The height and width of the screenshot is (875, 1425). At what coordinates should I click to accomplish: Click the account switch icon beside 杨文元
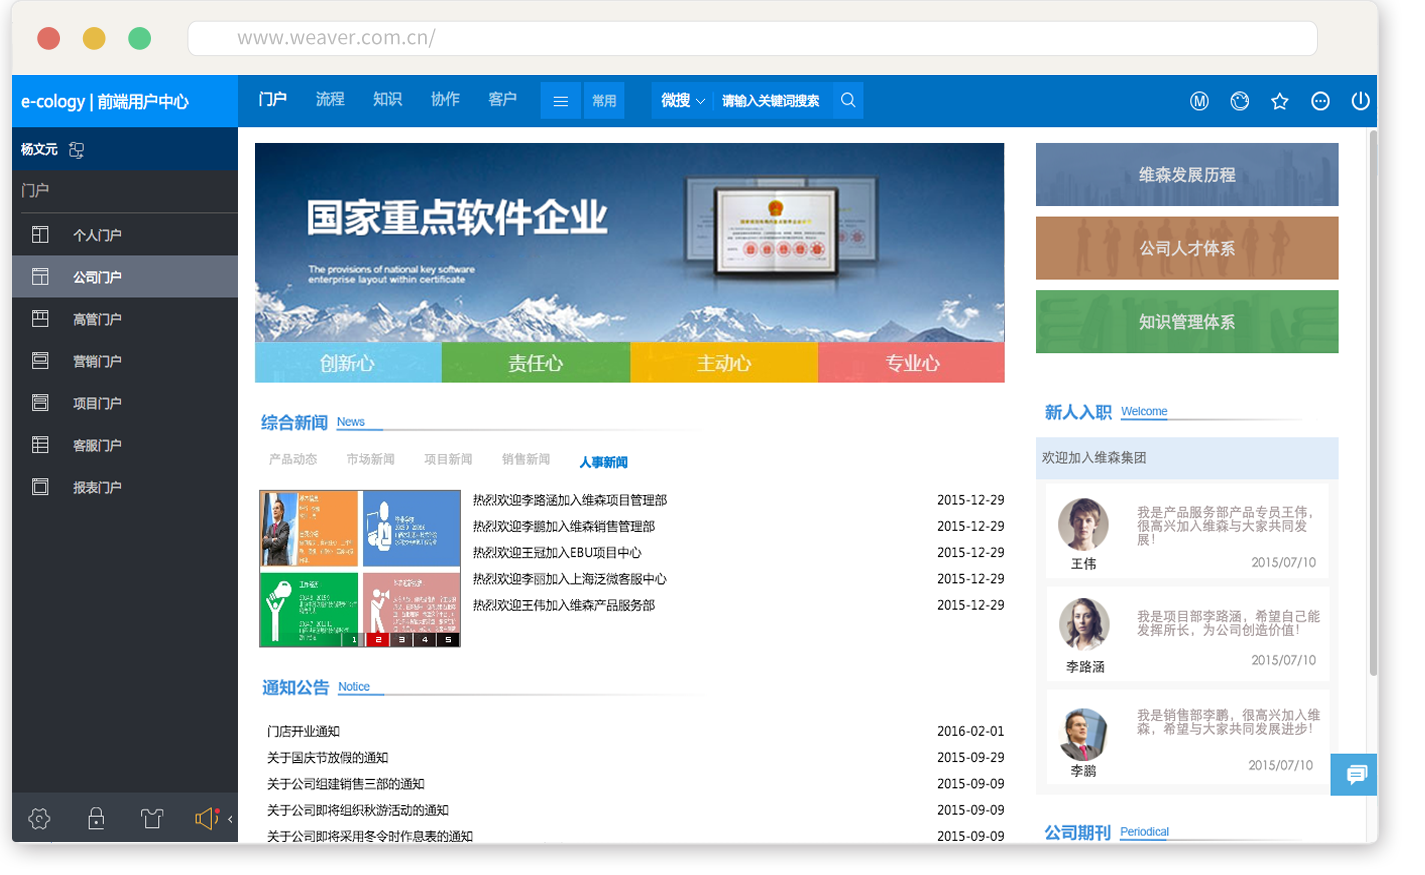click(x=77, y=150)
